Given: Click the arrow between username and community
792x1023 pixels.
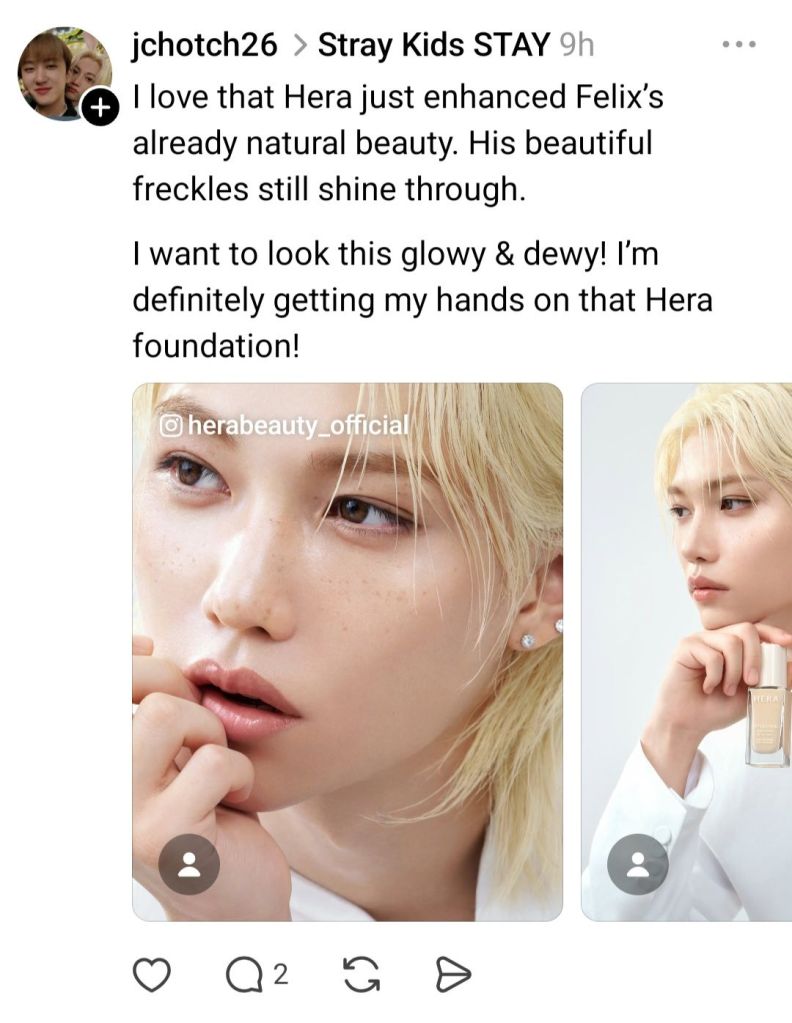Looking at the screenshot, I should click(298, 45).
